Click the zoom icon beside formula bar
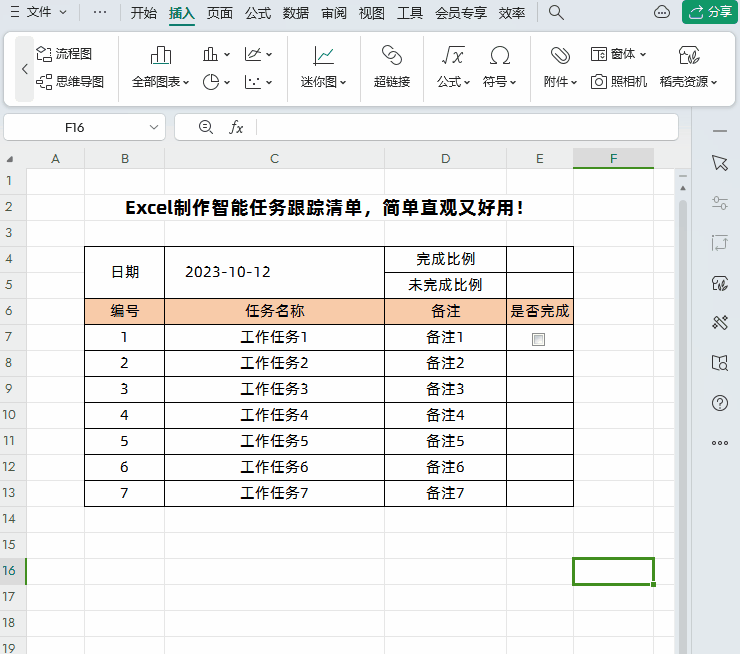 206,127
